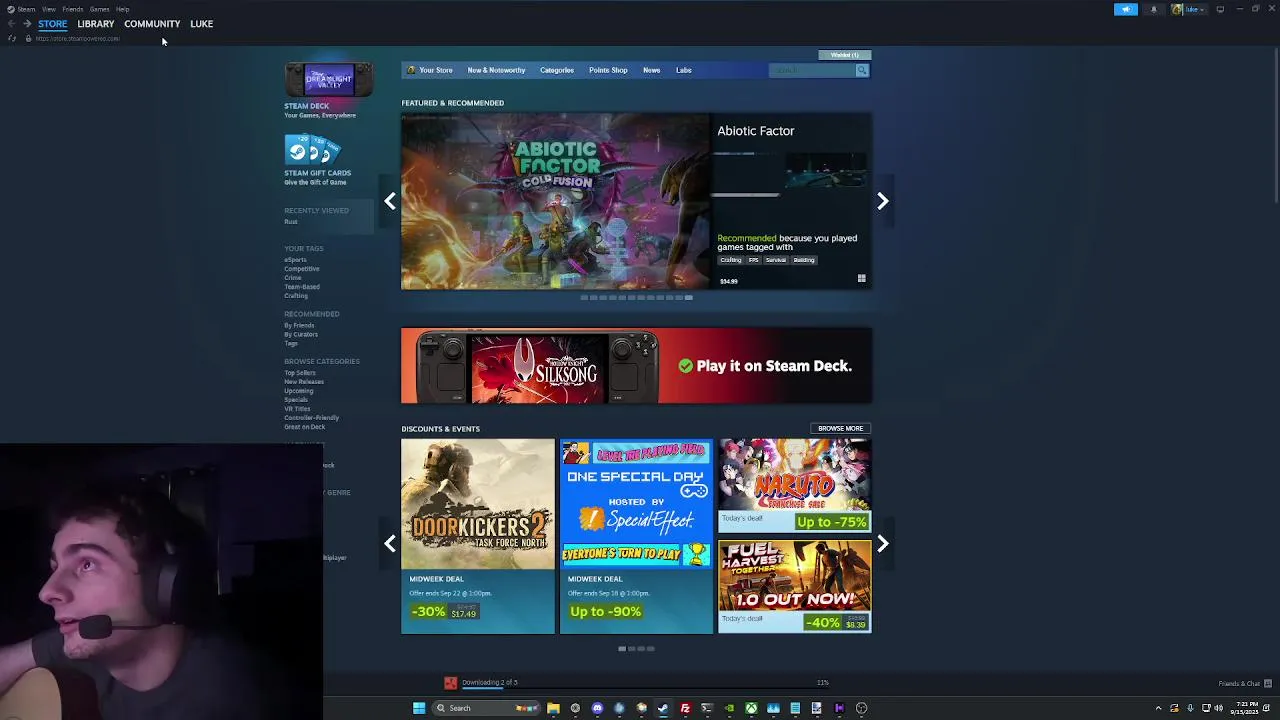Open the Fuel Harvest Together deal
The image size is (1280, 720).
794,587
